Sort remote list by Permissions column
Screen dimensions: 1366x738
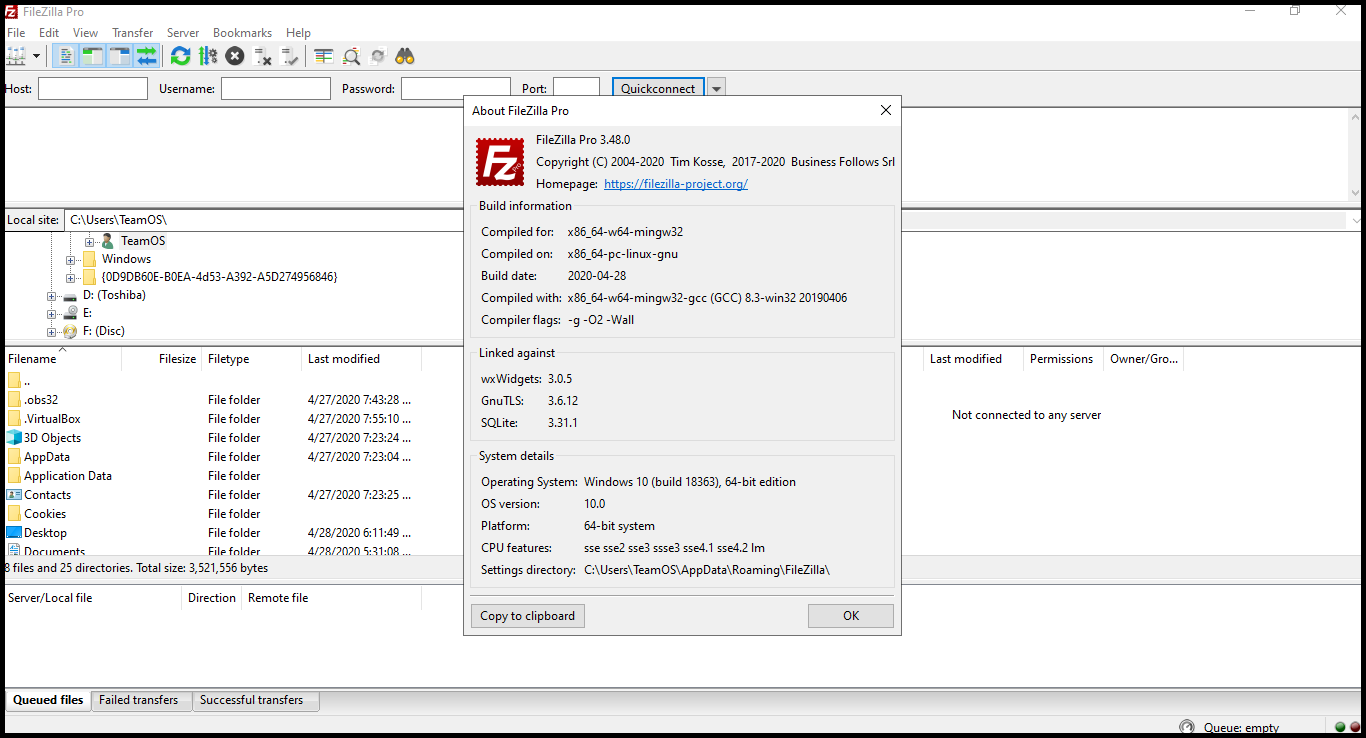(x=1064, y=359)
